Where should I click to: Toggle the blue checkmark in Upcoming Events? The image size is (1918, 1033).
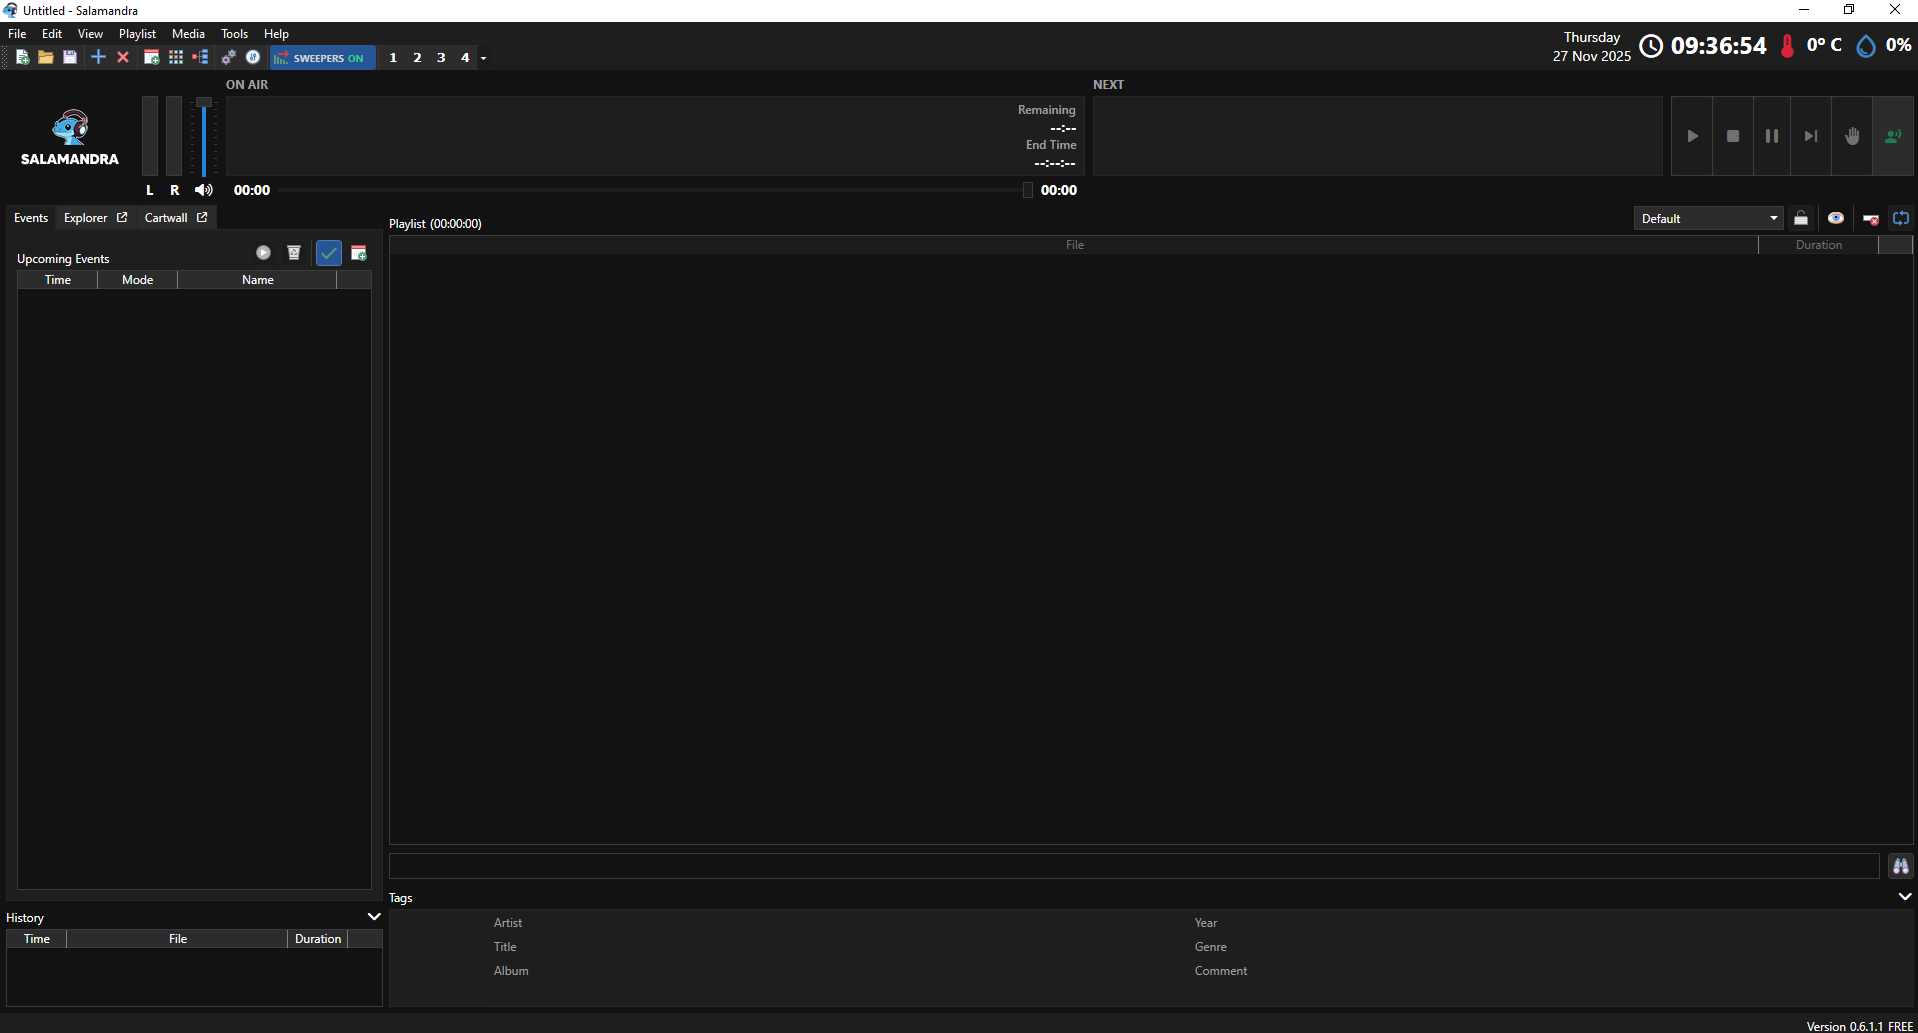[328, 253]
